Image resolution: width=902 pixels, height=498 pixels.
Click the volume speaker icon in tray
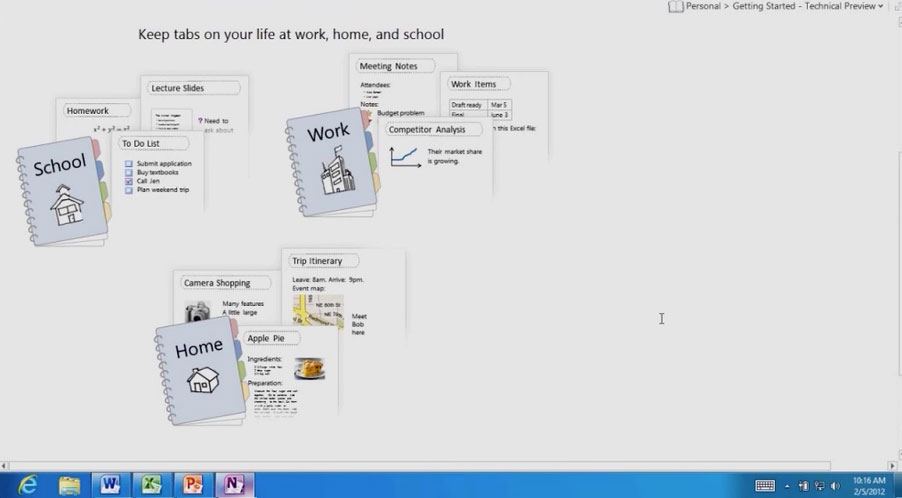point(835,486)
